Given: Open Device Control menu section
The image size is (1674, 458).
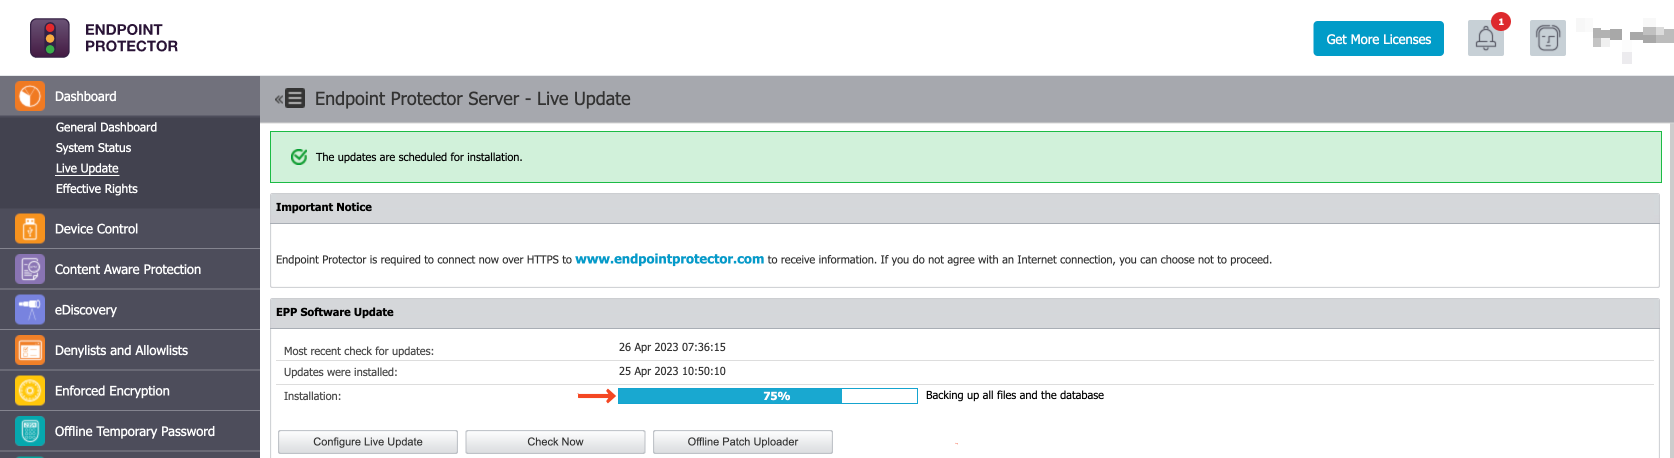Looking at the screenshot, I should point(130,229).
